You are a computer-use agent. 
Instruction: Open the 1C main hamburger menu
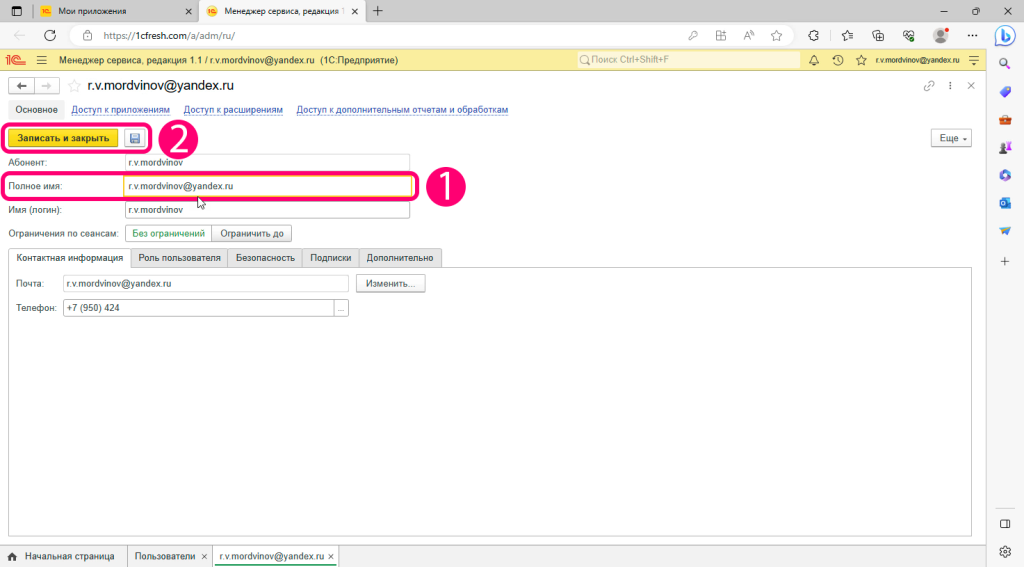click(42, 61)
